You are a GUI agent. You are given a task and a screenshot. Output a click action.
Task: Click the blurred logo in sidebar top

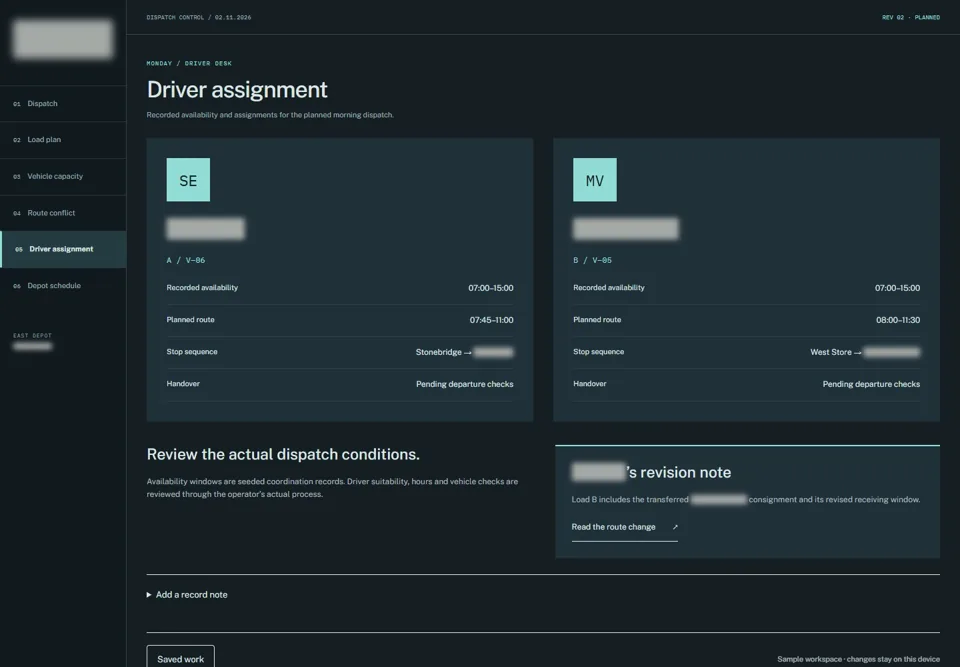tap(63, 39)
